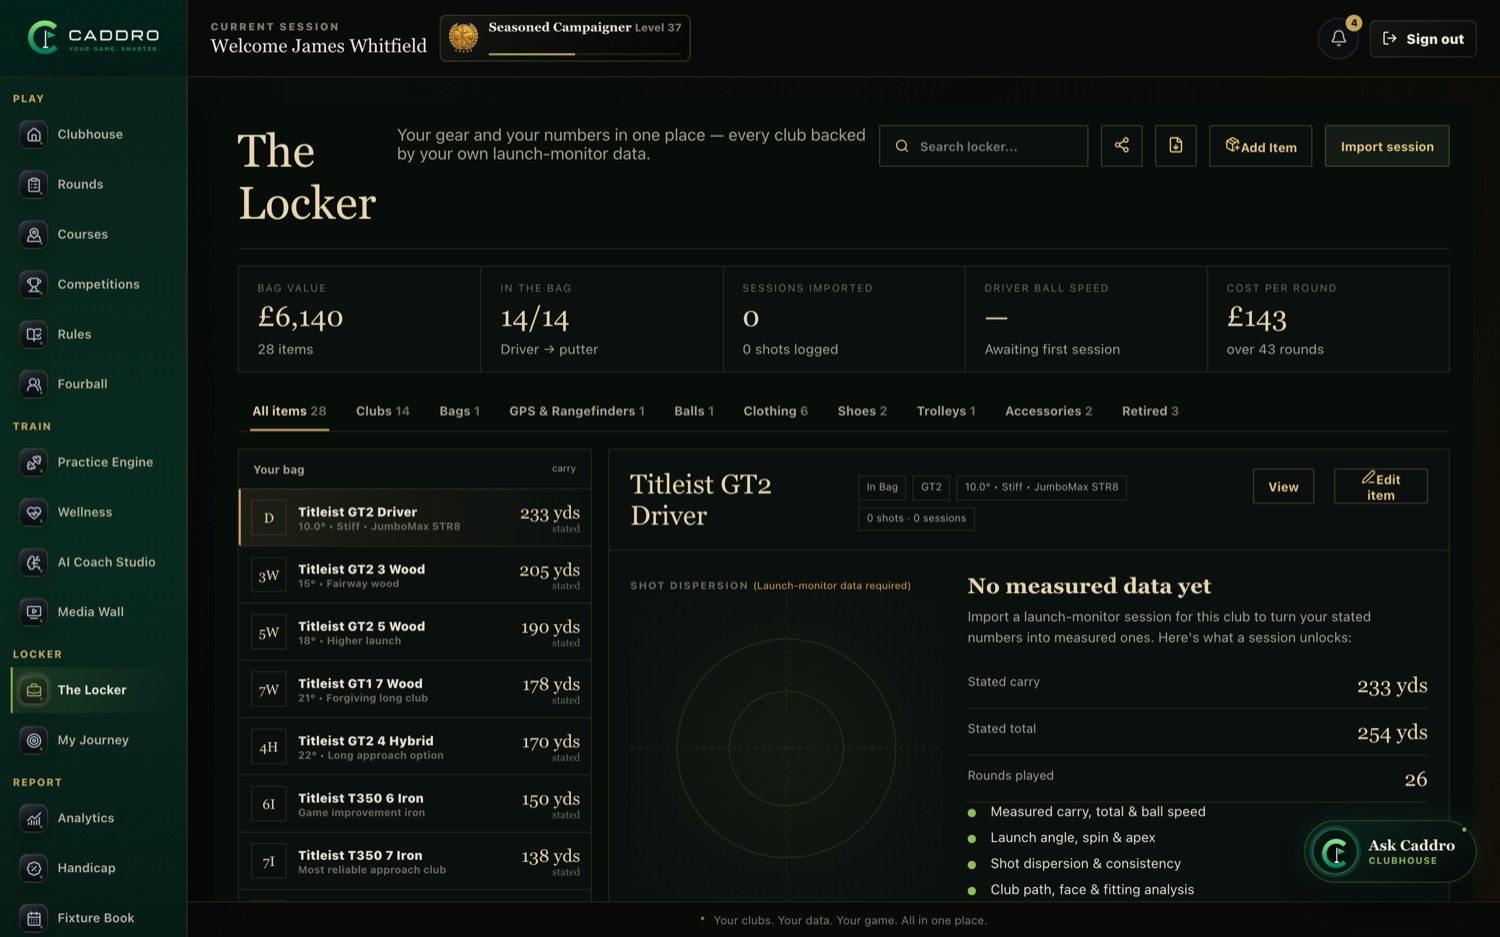
Task: Click the Cost Per Round £143 card
Action: pyautogui.click(x=1328, y=319)
